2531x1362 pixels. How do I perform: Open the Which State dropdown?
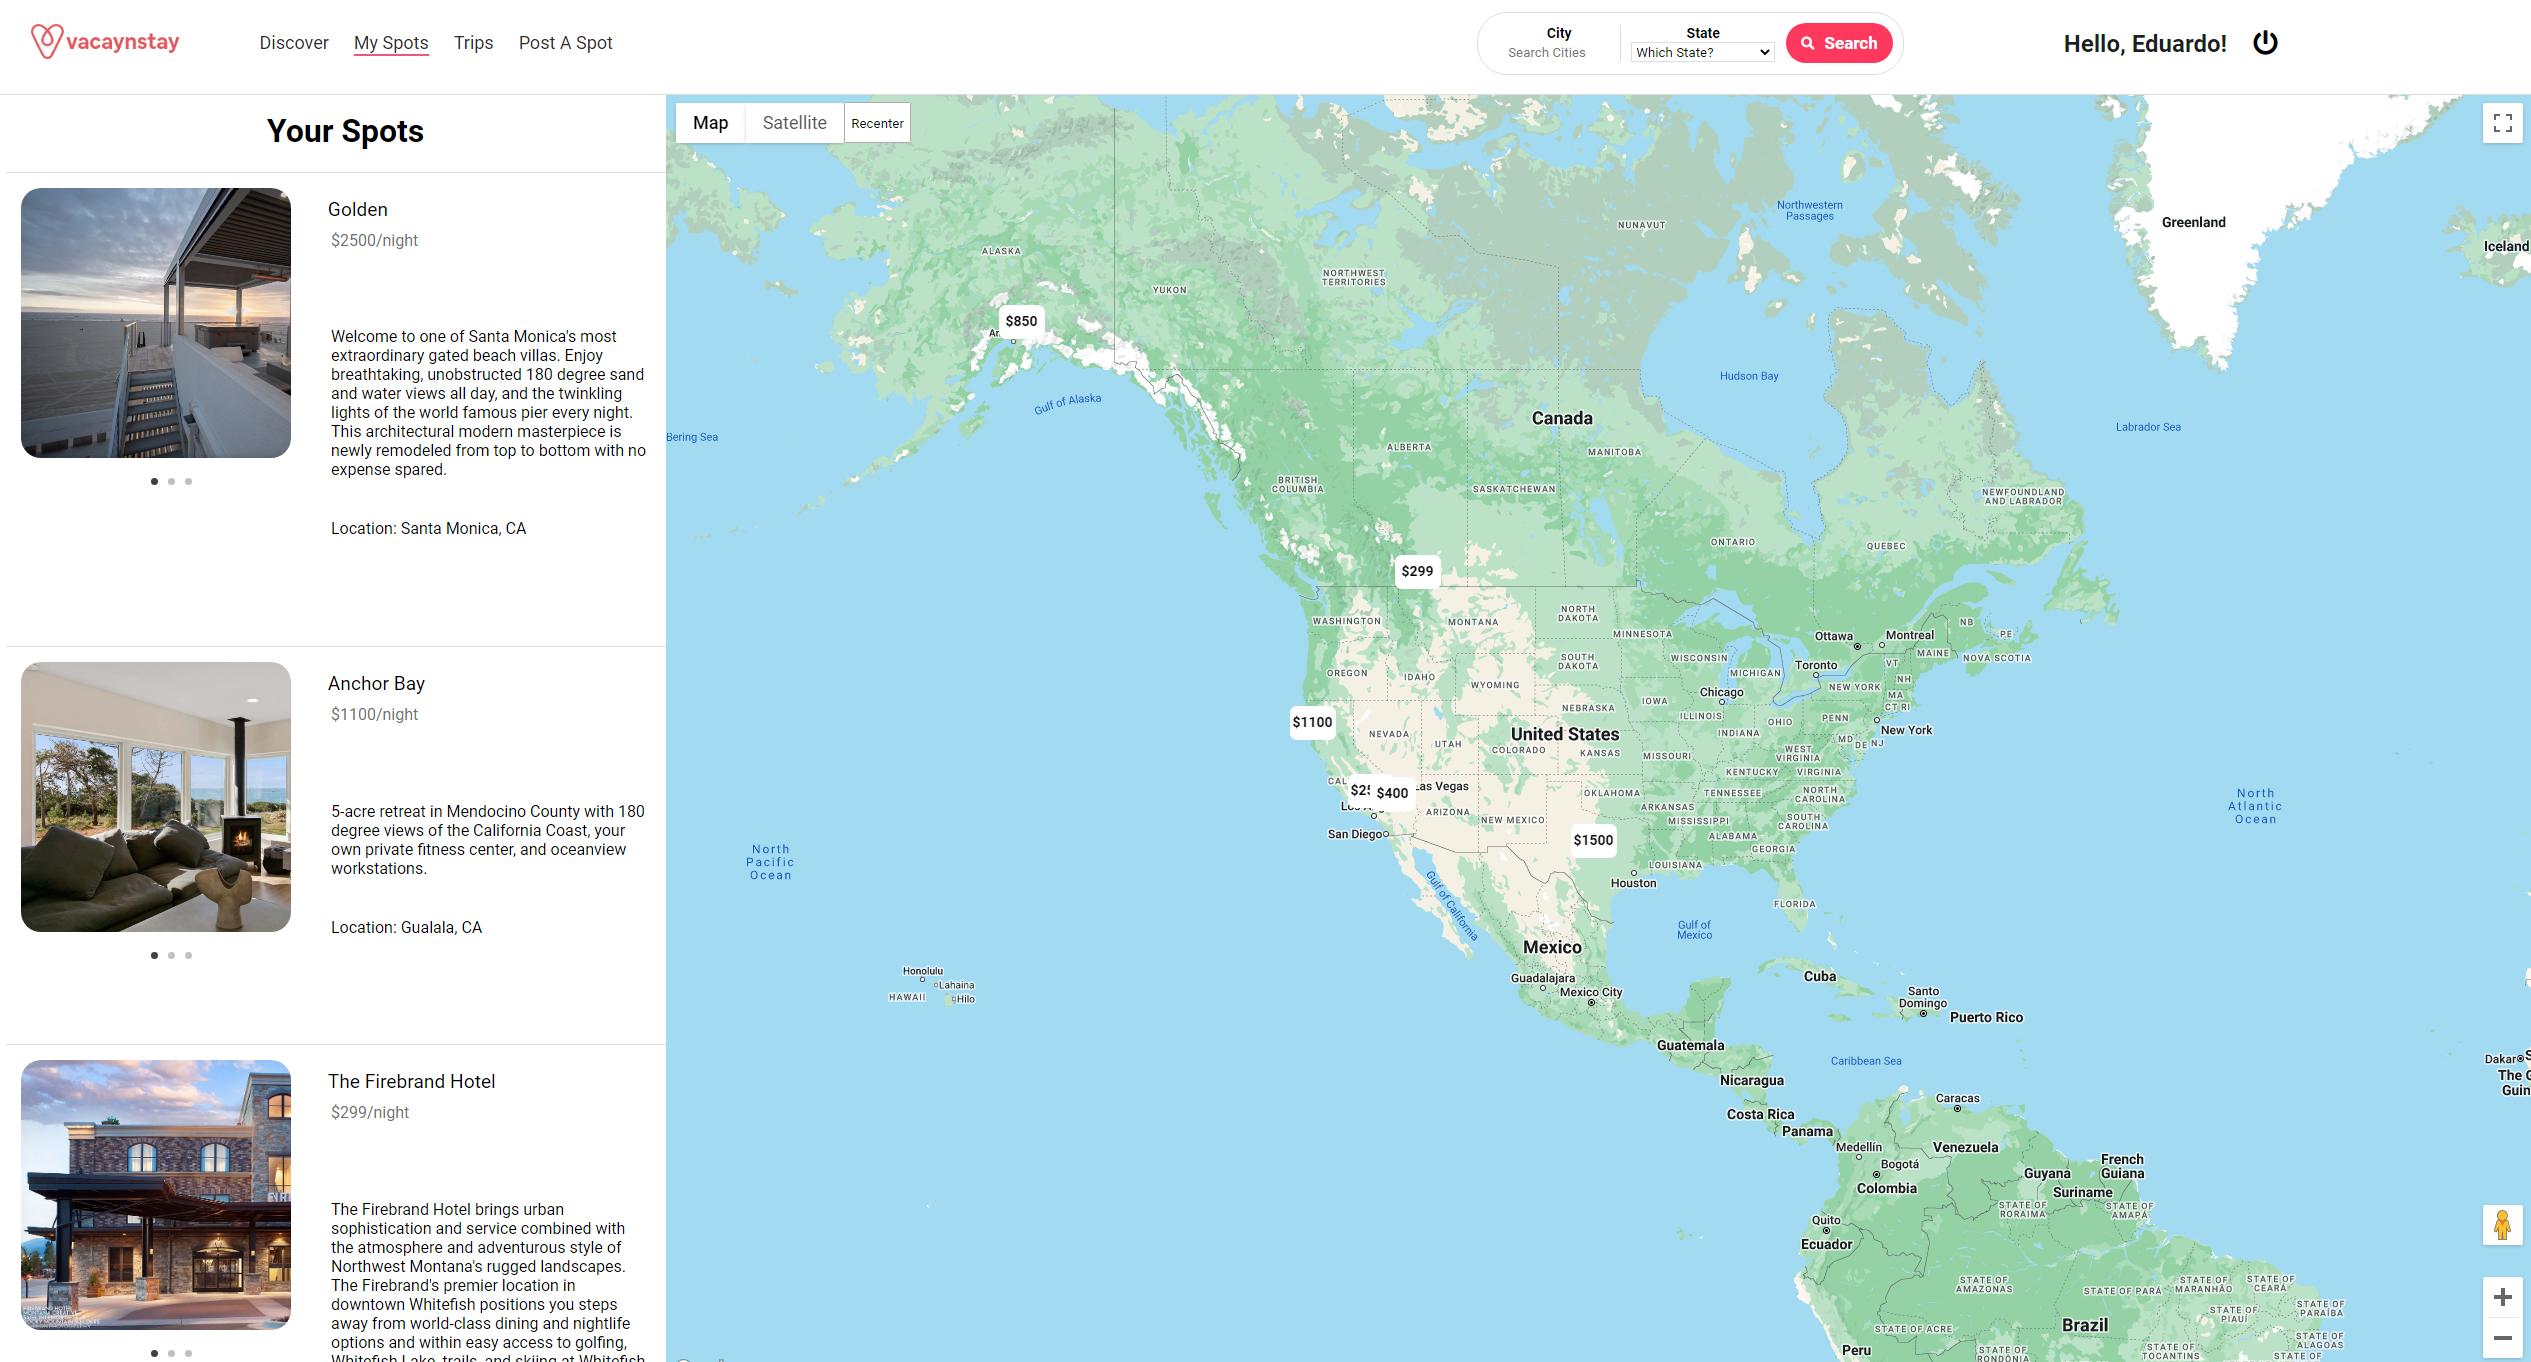[1702, 53]
